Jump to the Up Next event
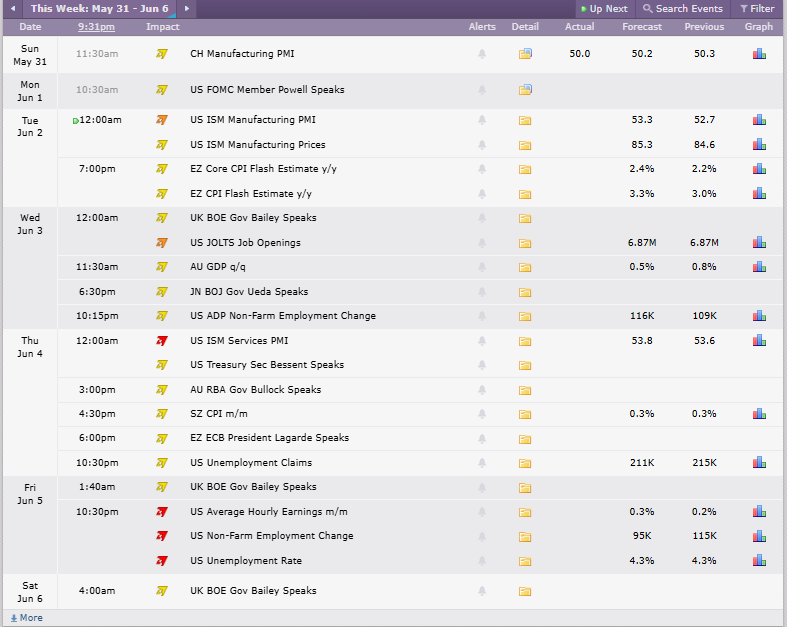Viewport: 787px width, 627px height. coord(604,9)
